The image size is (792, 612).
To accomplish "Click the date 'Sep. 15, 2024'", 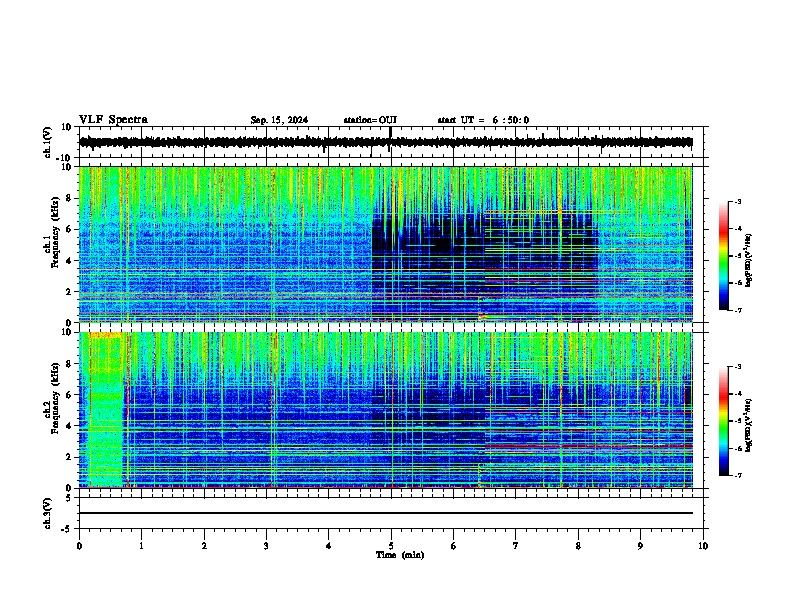I will tap(279, 120).
